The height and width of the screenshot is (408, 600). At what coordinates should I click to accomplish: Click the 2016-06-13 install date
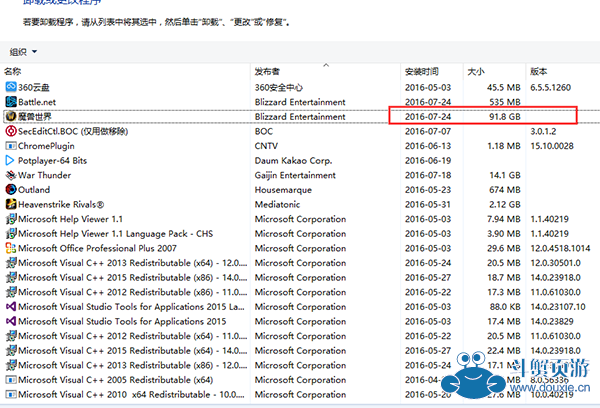(428, 146)
